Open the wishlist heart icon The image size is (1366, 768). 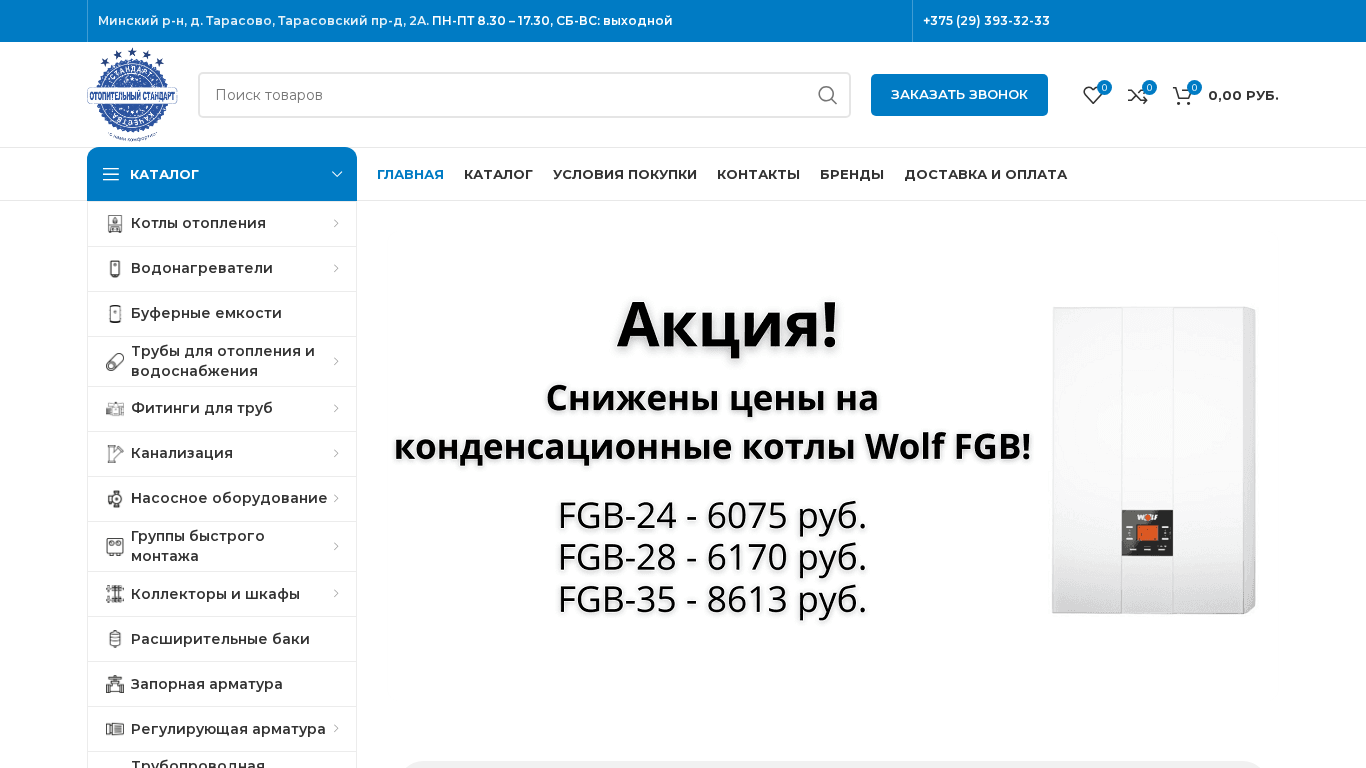[1093, 95]
